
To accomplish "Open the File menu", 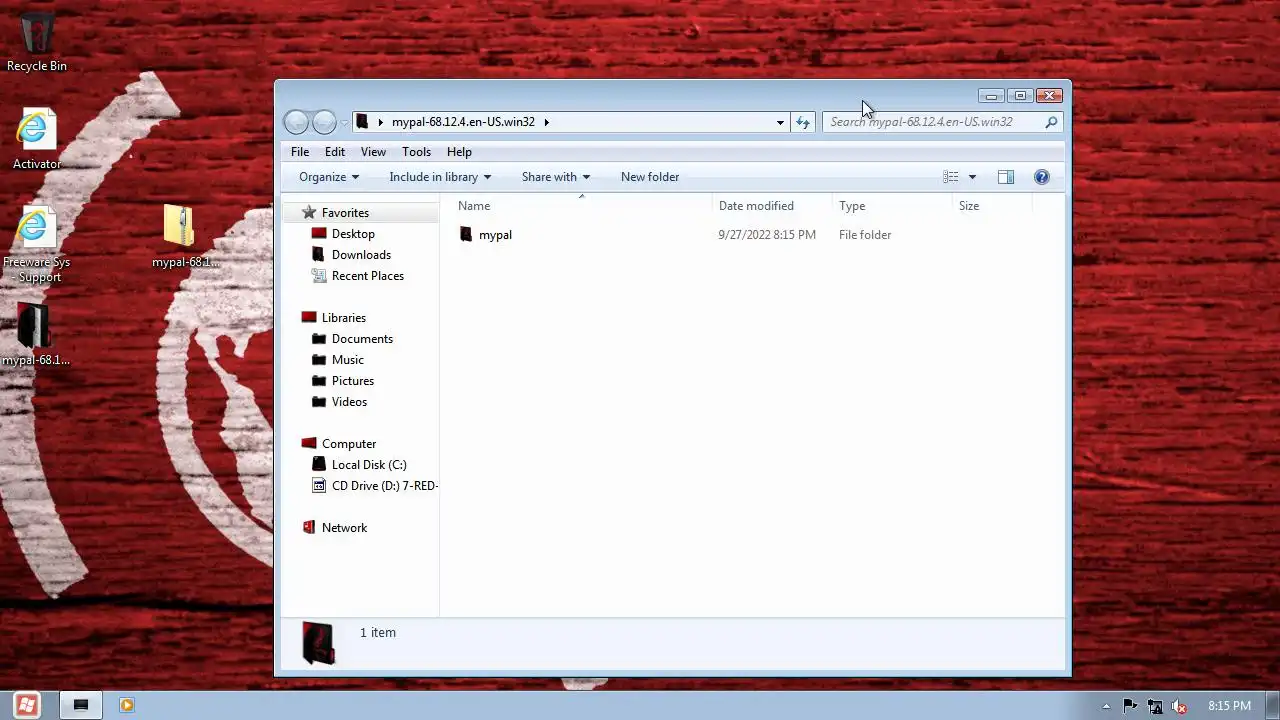I will tap(300, 152).
